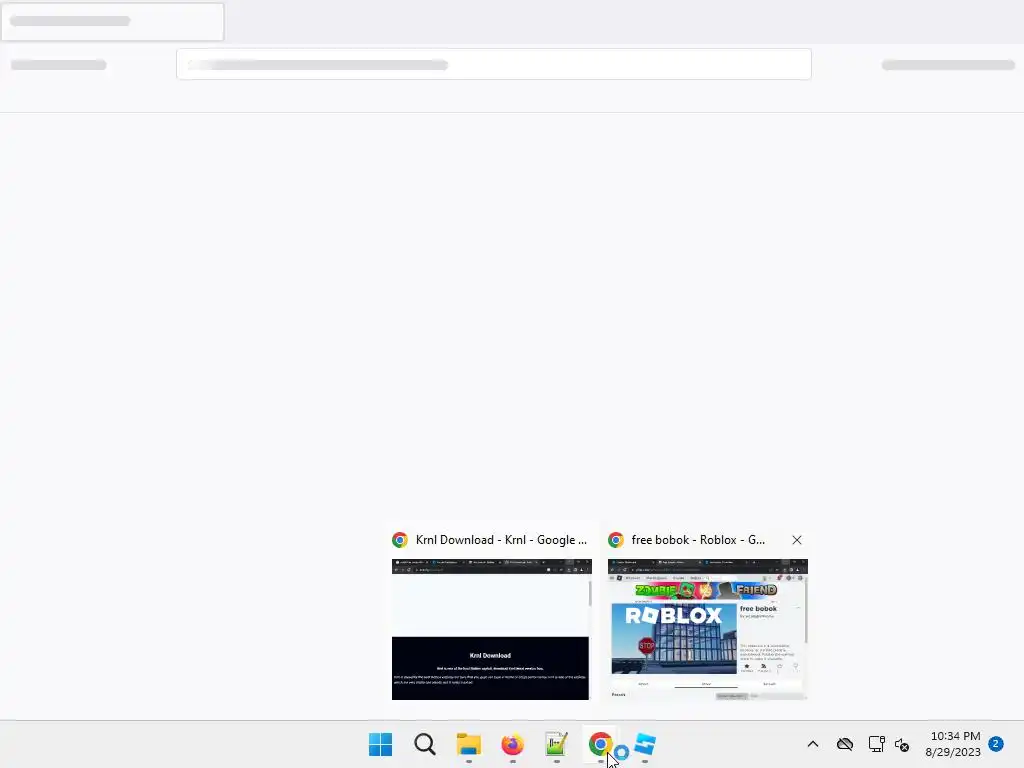Click the muted volume tray icon
Image resolution: width=1024 pixels, height=768 pixels.
click(902, 744)
